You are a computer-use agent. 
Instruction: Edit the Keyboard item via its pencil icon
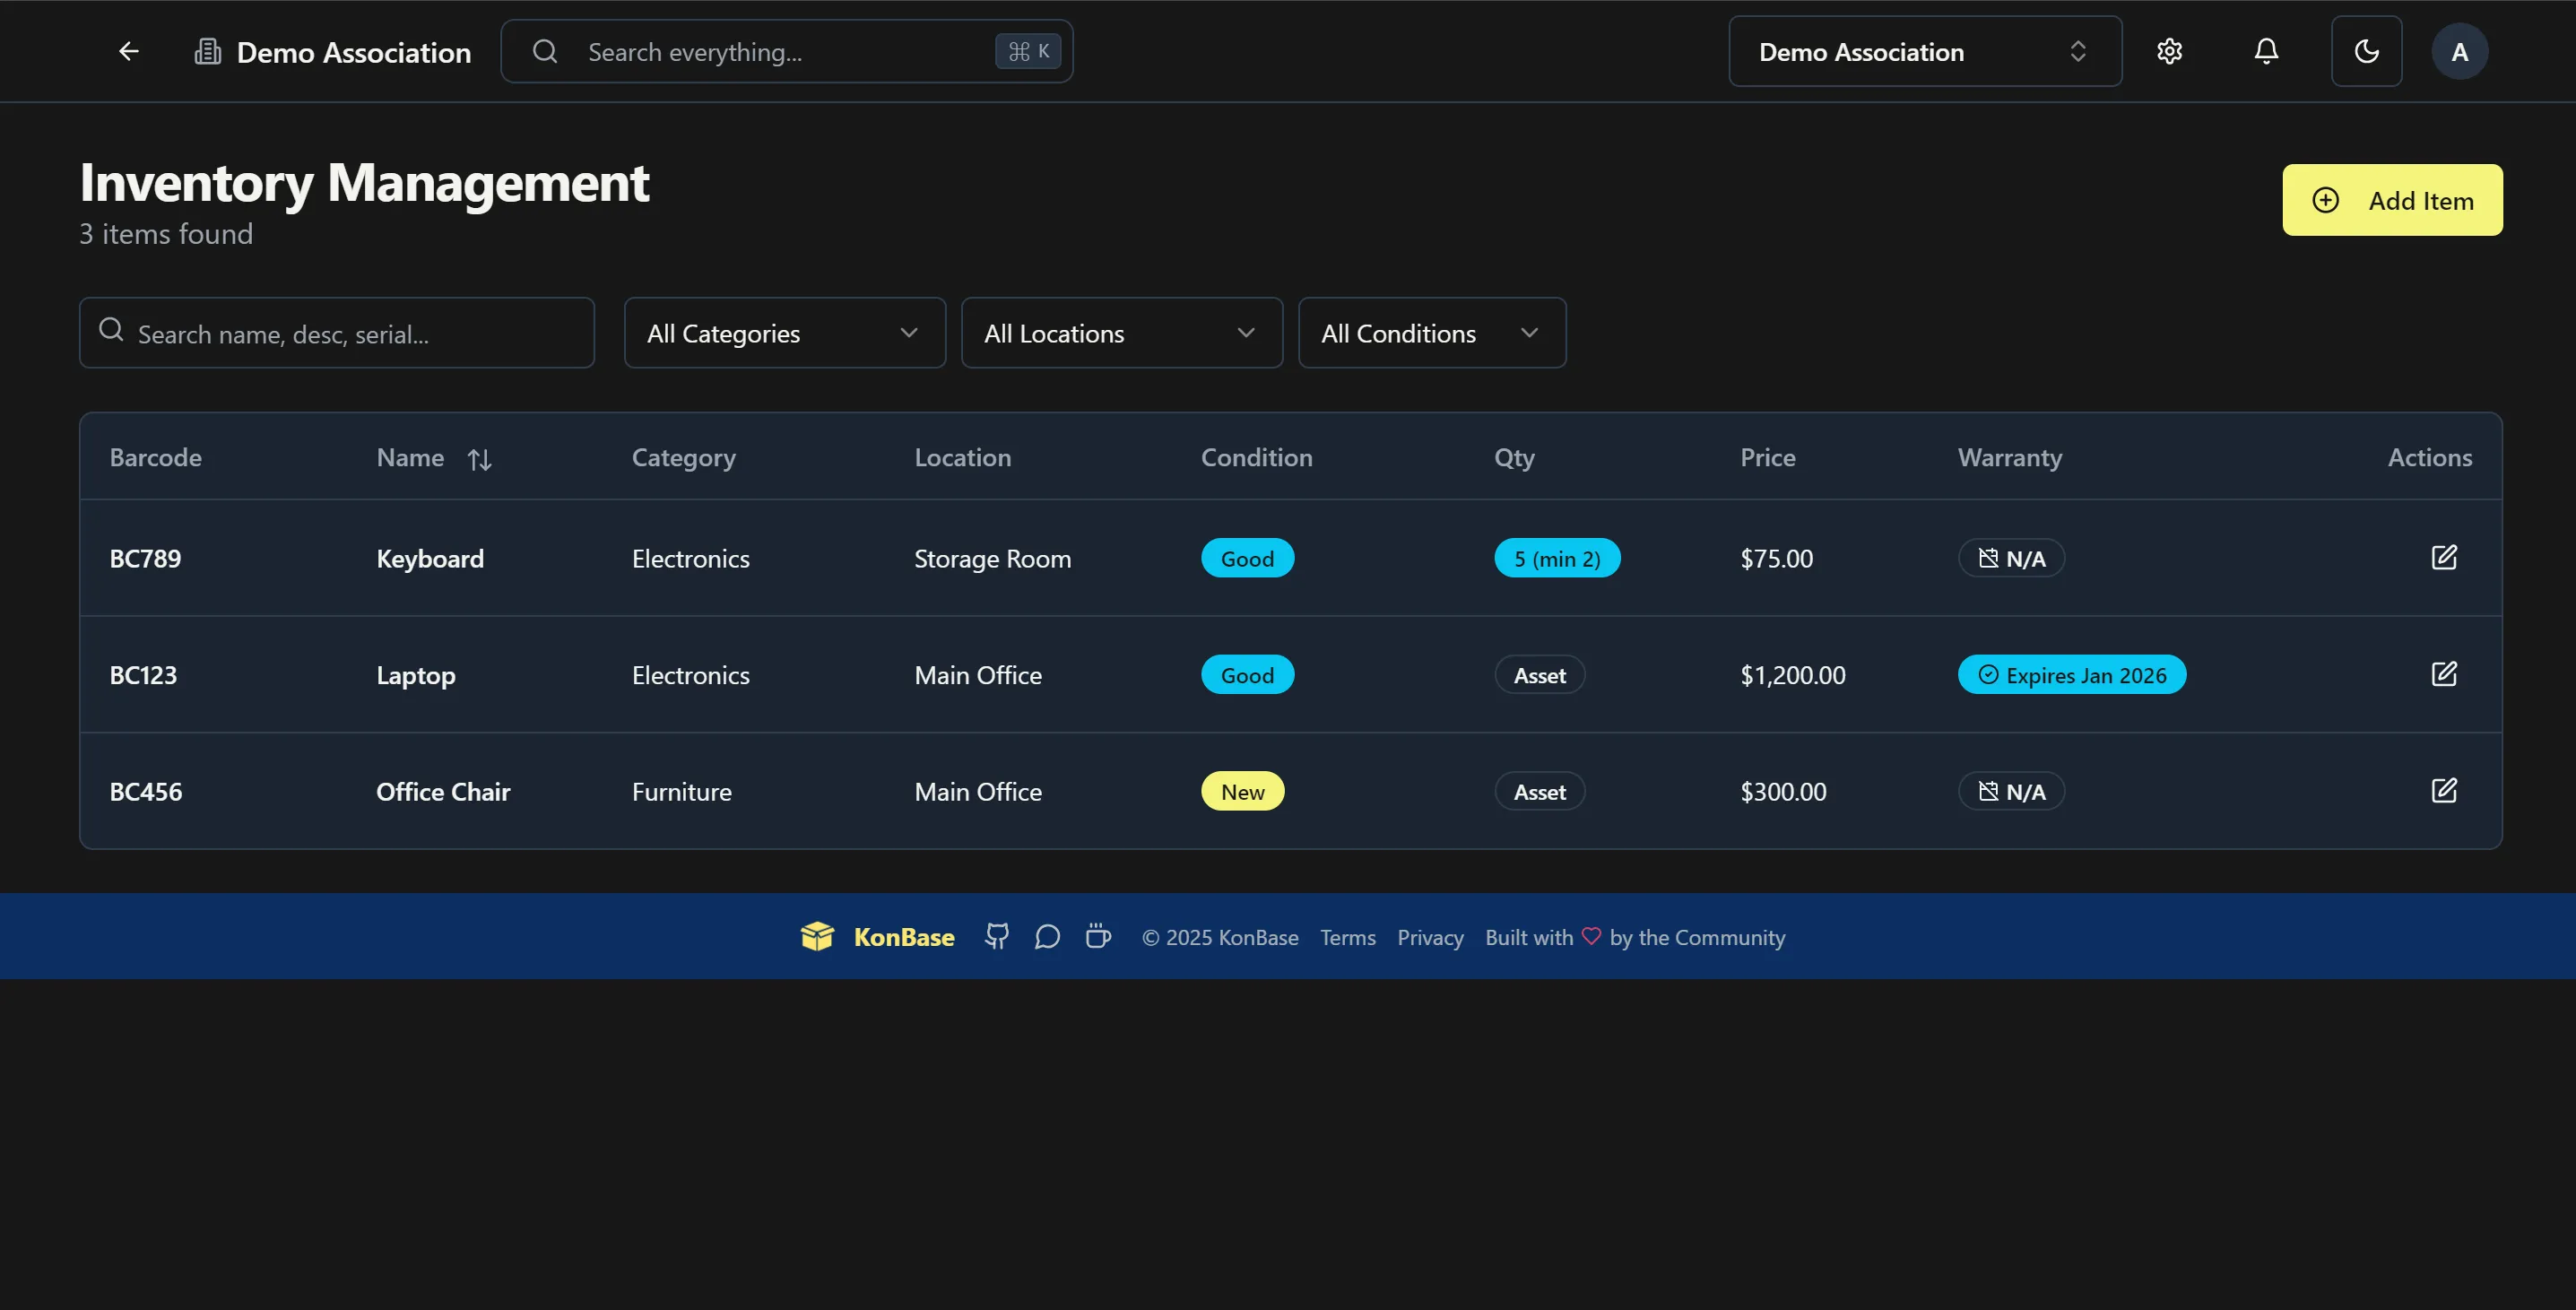(x=2444, y=557)
